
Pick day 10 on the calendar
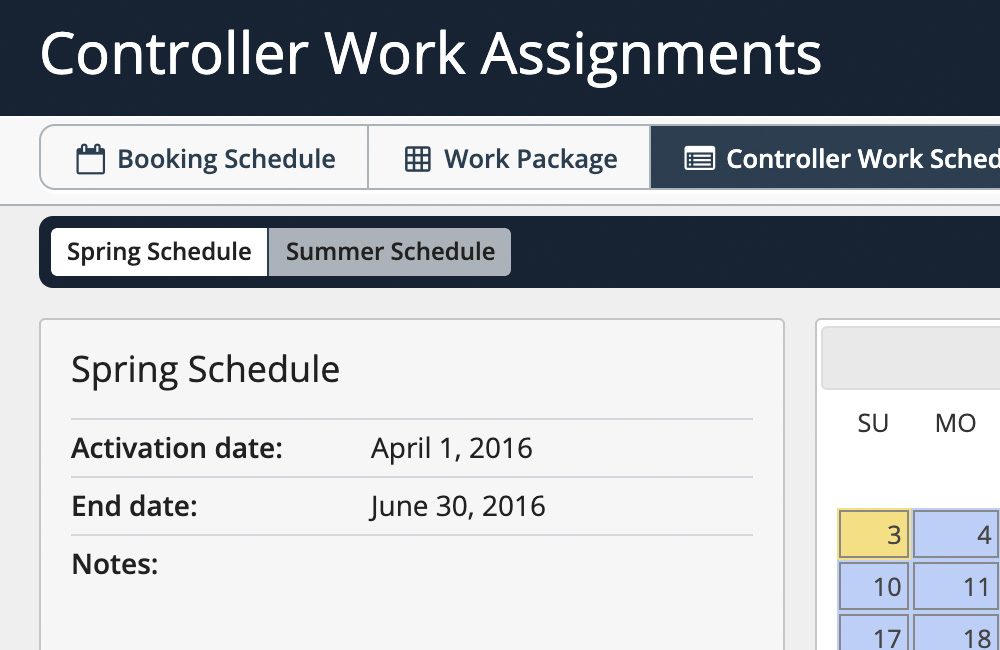pyautogui.click(x=873, y=586)
